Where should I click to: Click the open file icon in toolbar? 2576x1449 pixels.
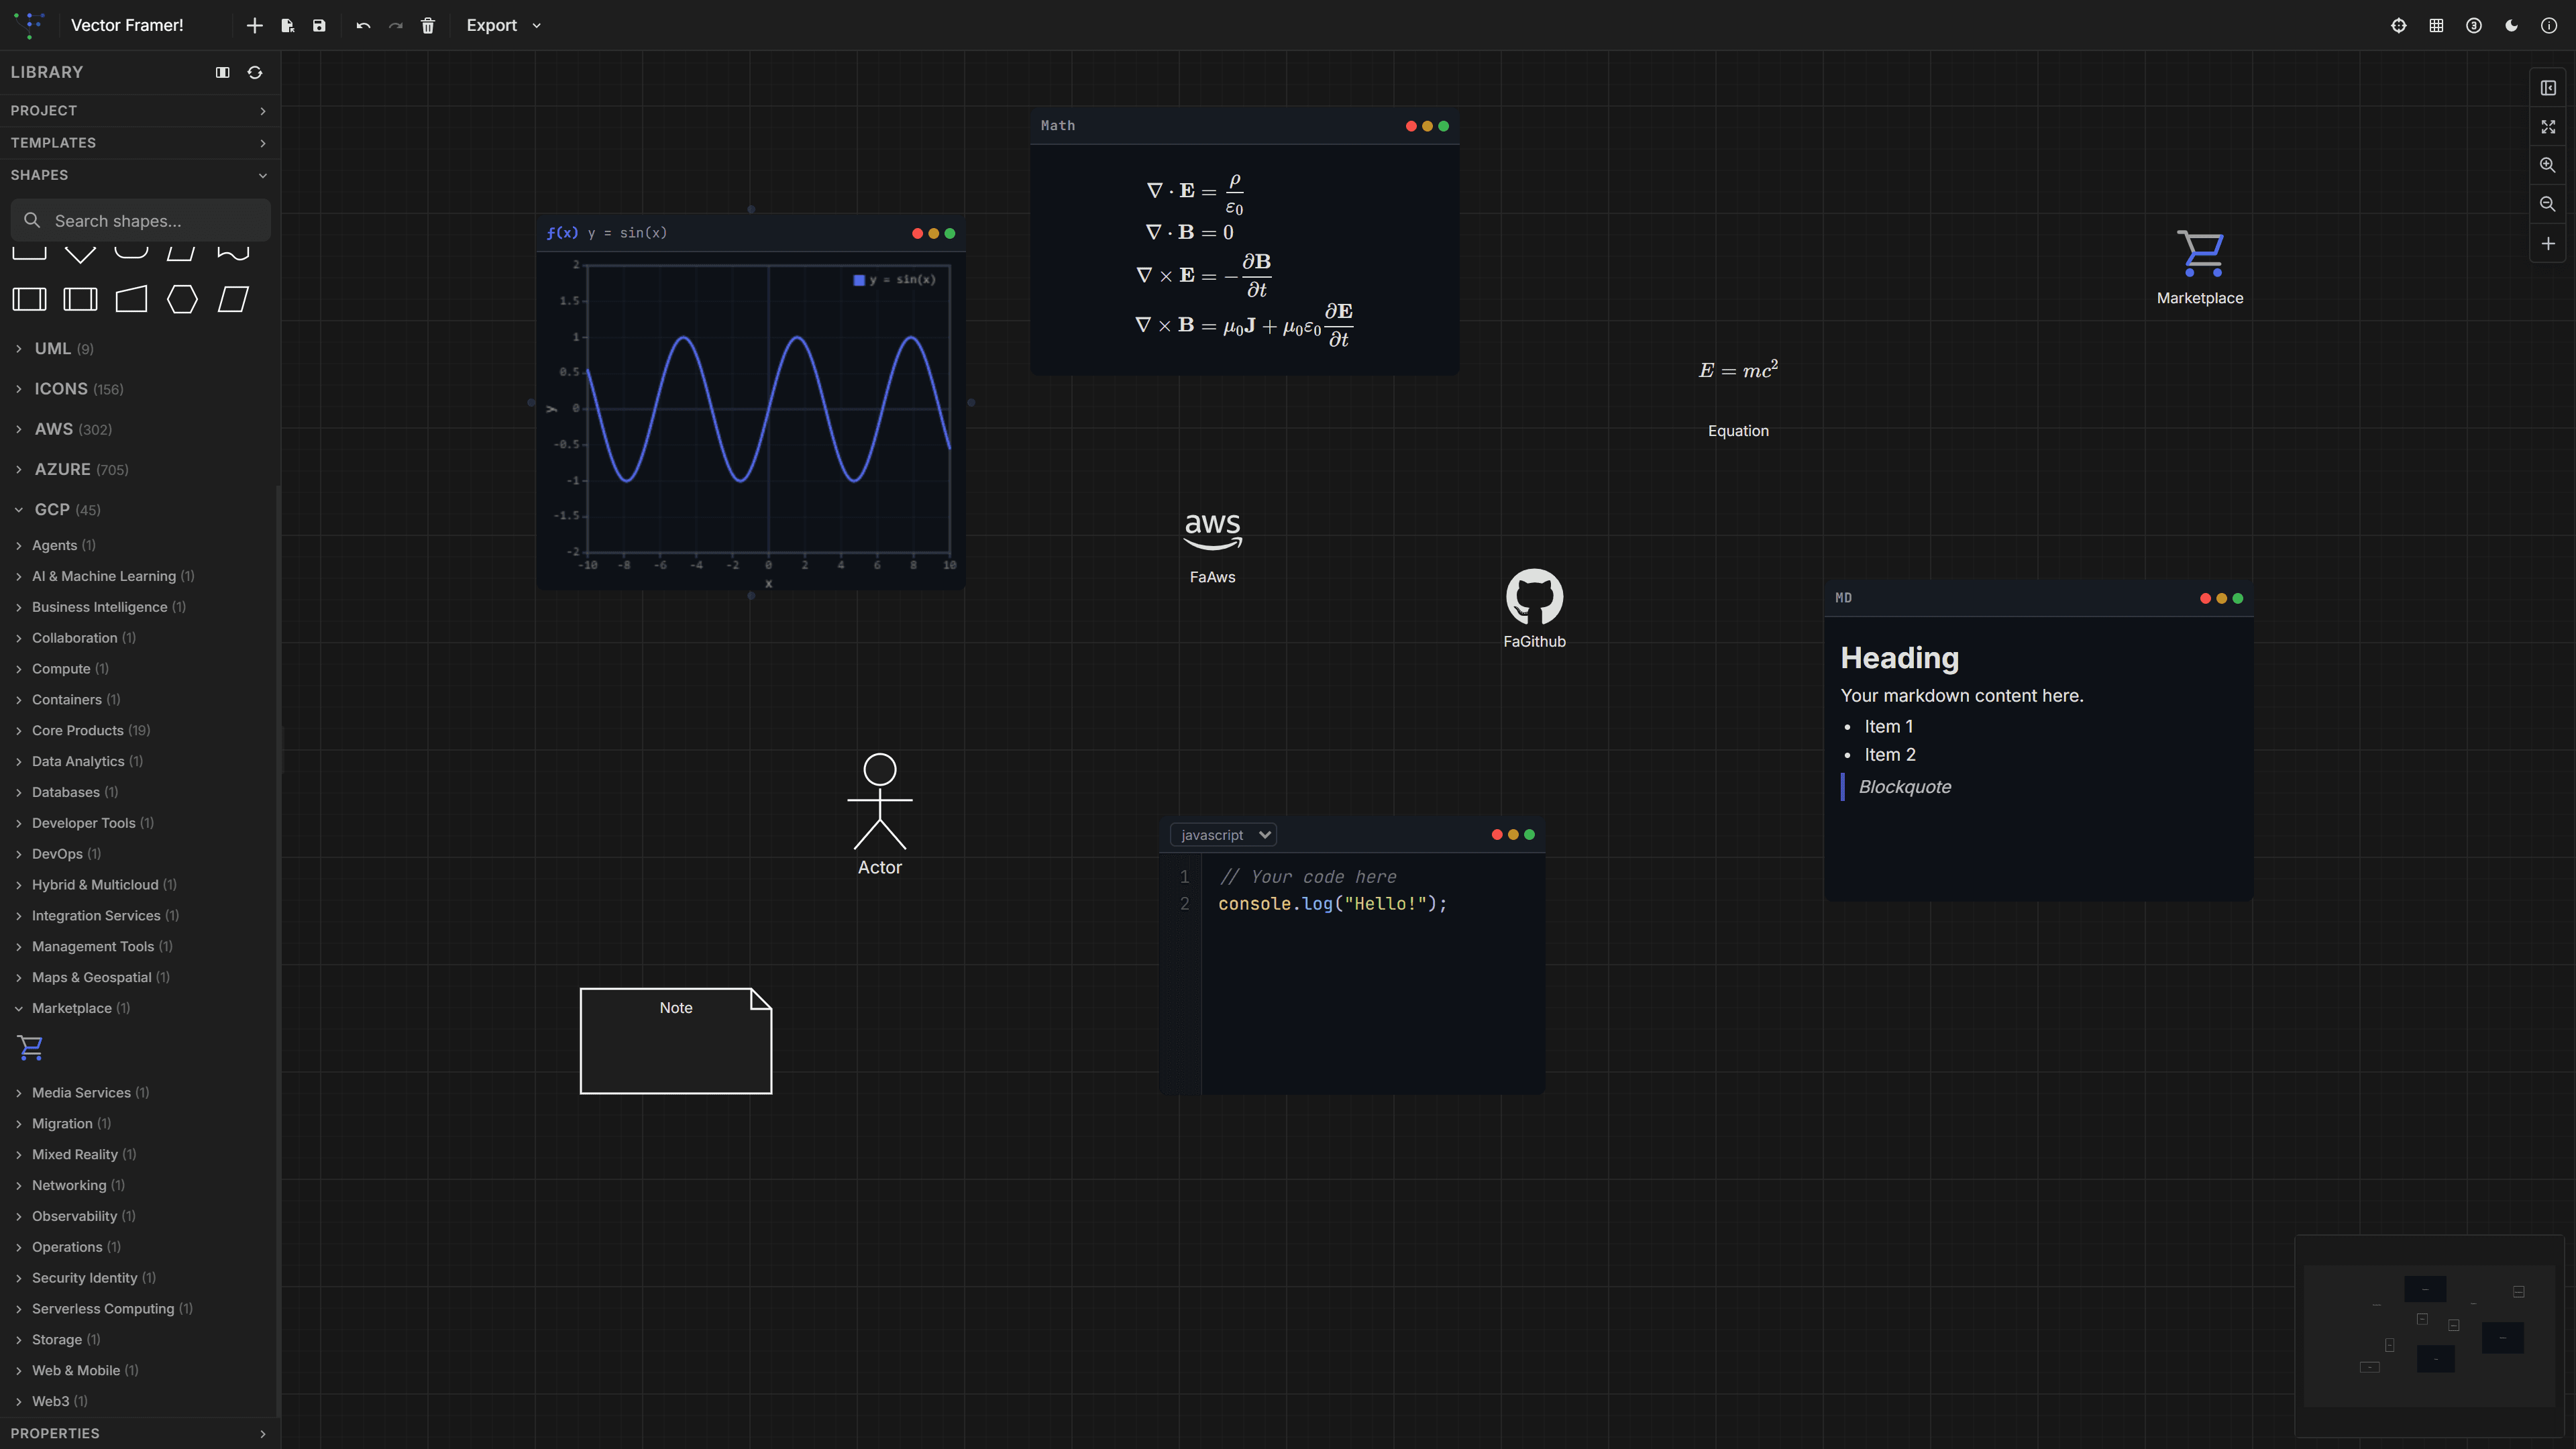287,26
